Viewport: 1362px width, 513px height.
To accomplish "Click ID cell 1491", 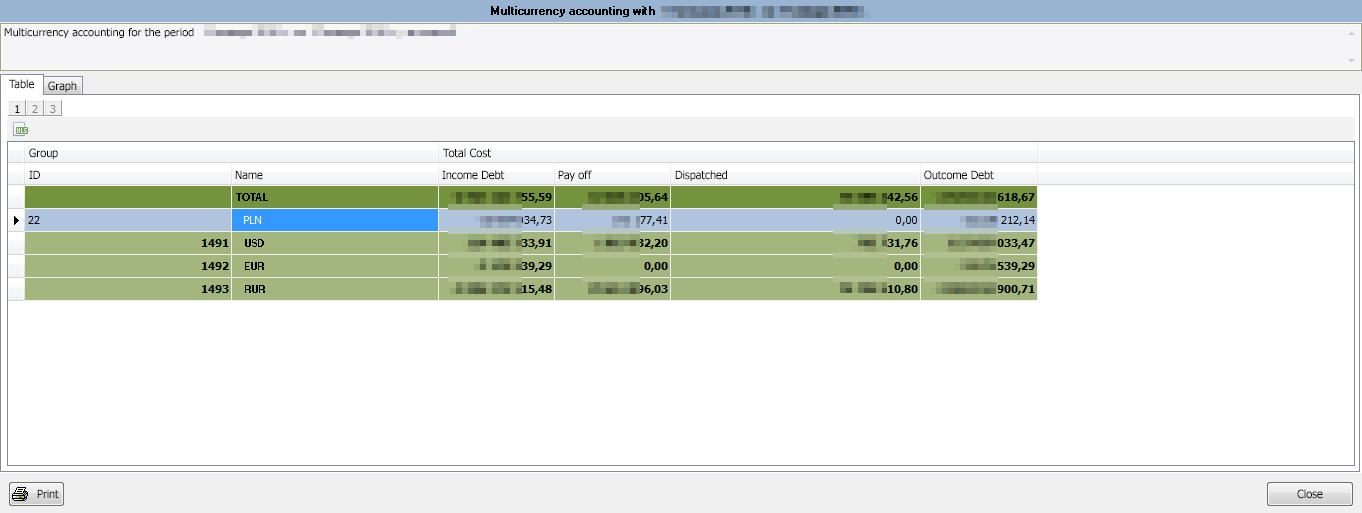I will pyautogui.click(x=128, y=243).
